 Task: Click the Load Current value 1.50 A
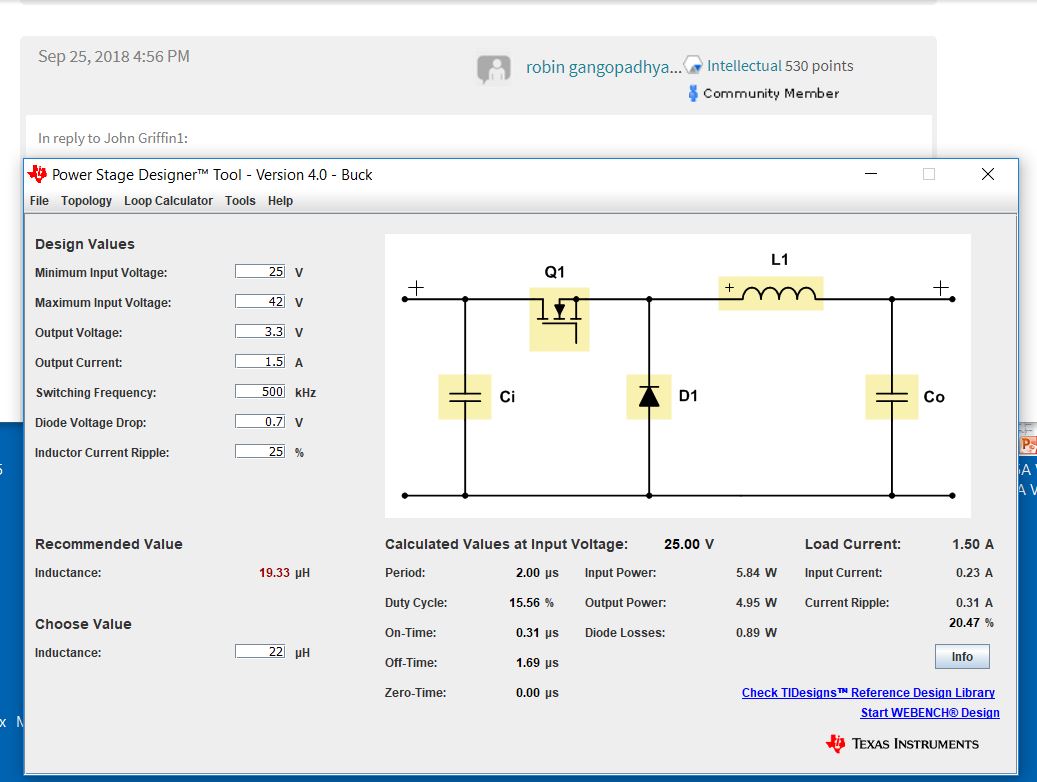pos(973,544)
